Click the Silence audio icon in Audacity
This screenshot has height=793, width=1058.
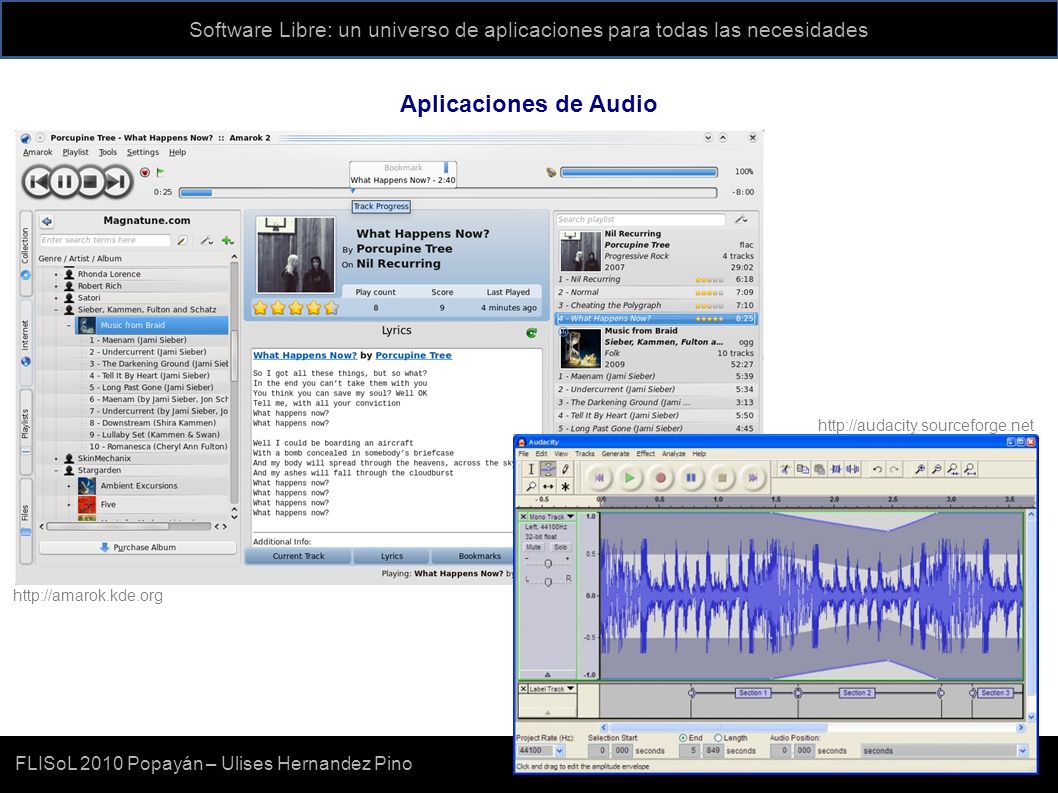tap(853, 469)
